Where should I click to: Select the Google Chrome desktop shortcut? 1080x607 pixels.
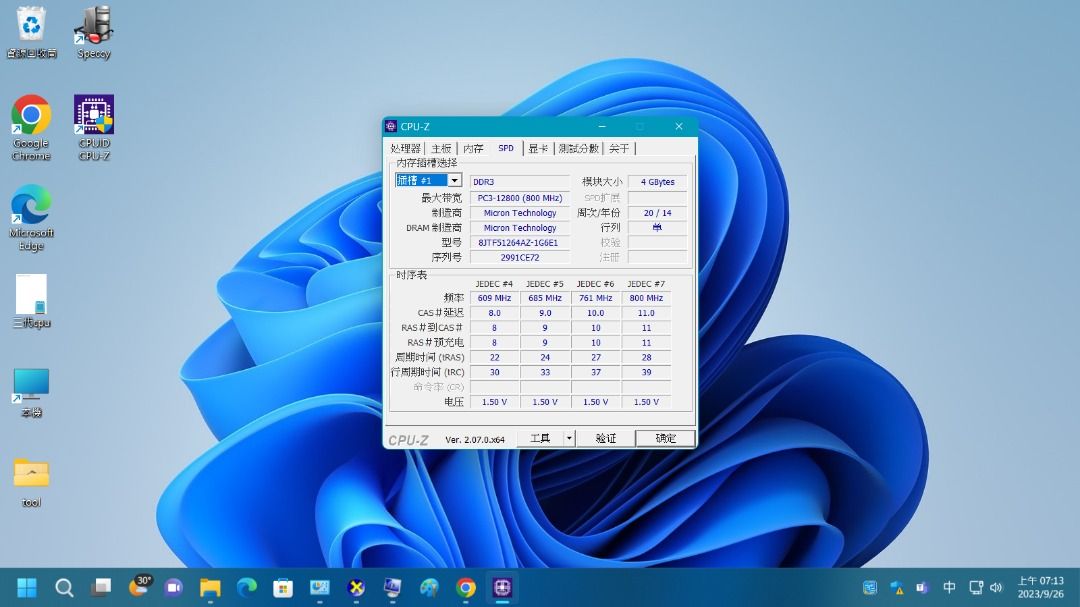[x=31, y=128]
